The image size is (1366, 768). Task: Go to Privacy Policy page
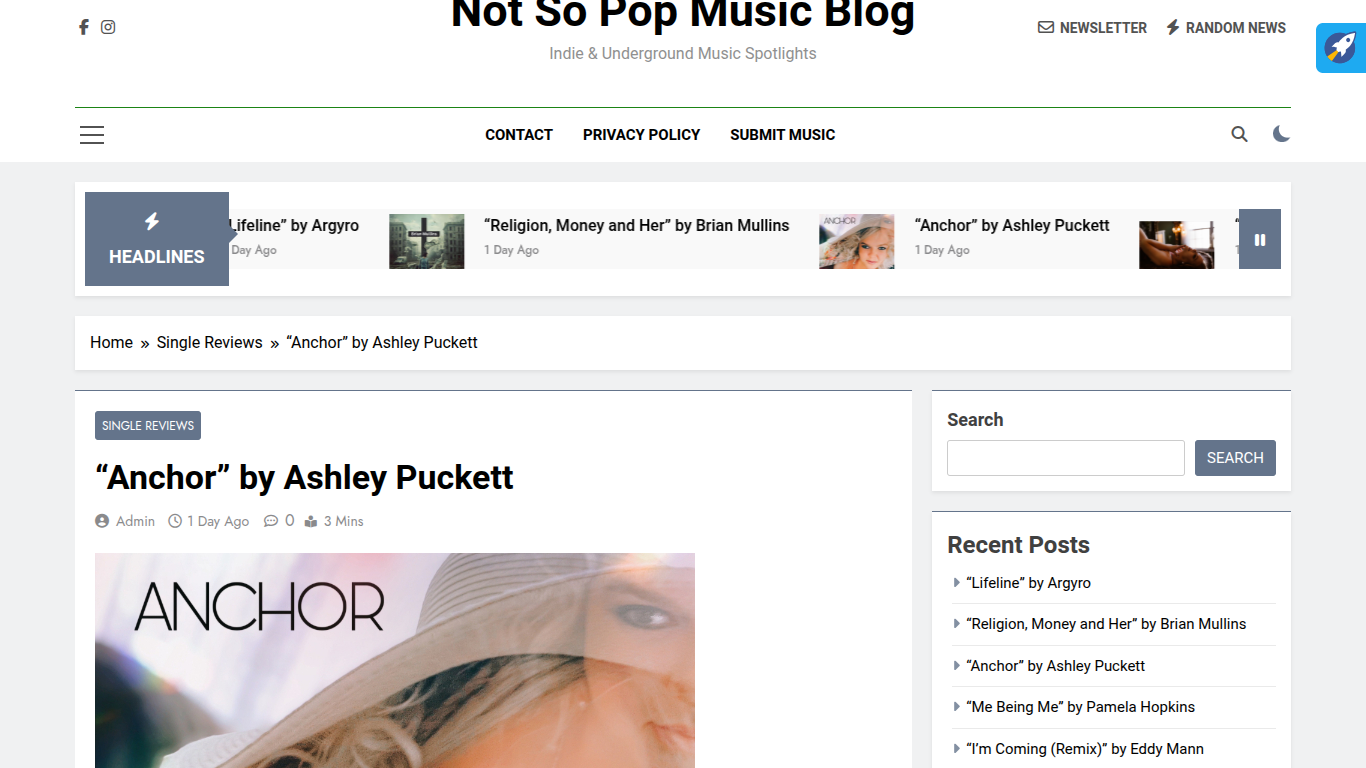click(641, 135)
